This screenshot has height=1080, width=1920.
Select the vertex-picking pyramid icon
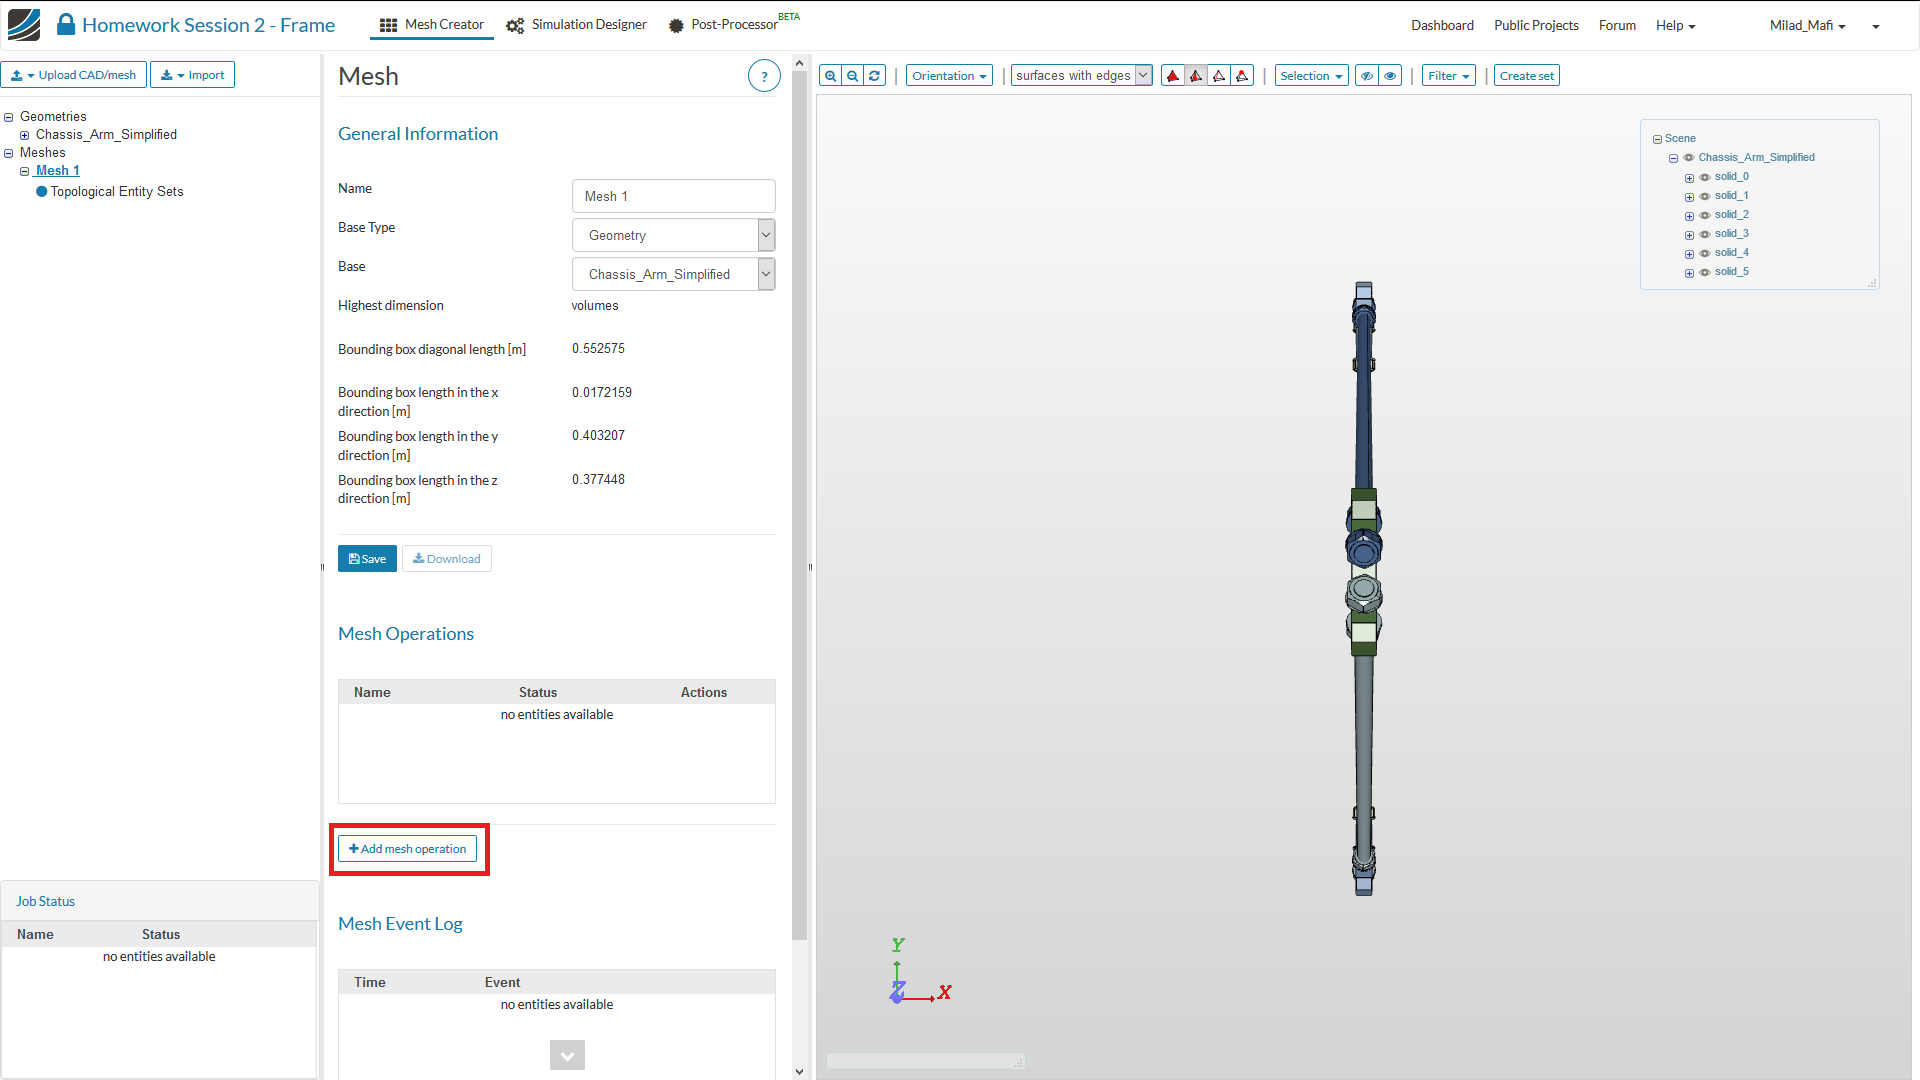1242,76
